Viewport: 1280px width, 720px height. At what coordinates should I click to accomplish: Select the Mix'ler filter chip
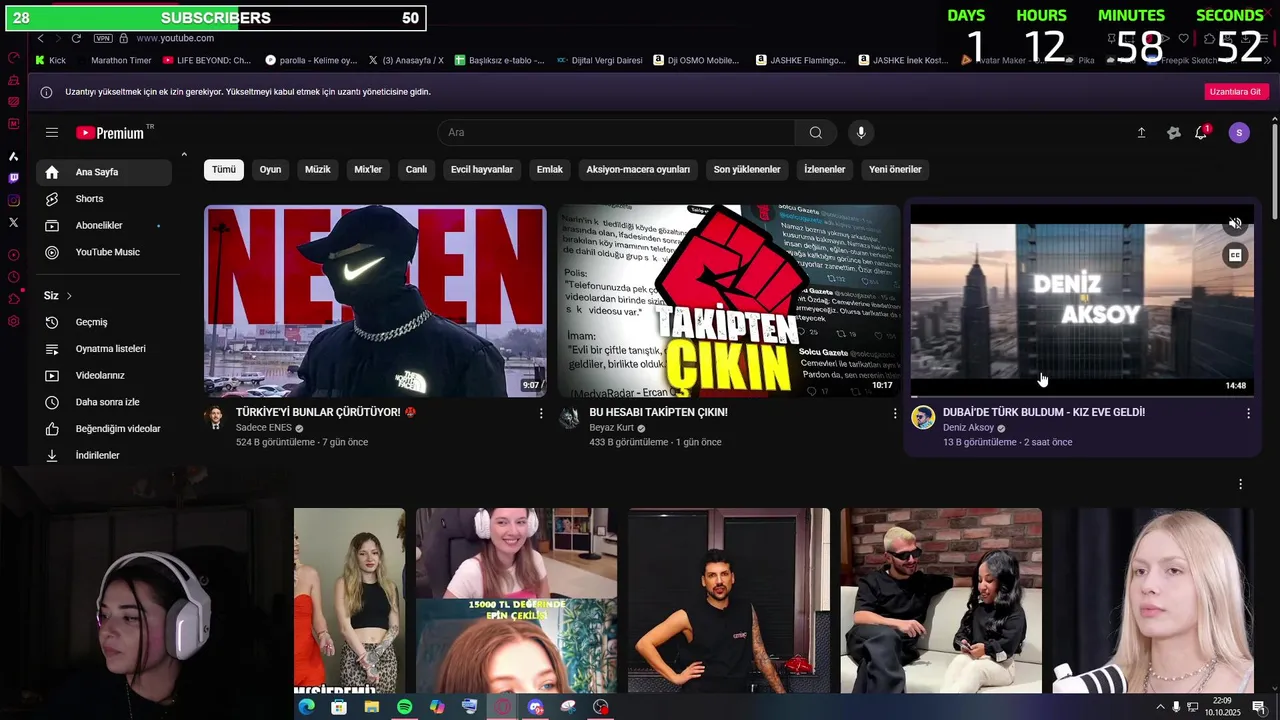point(368,169)
